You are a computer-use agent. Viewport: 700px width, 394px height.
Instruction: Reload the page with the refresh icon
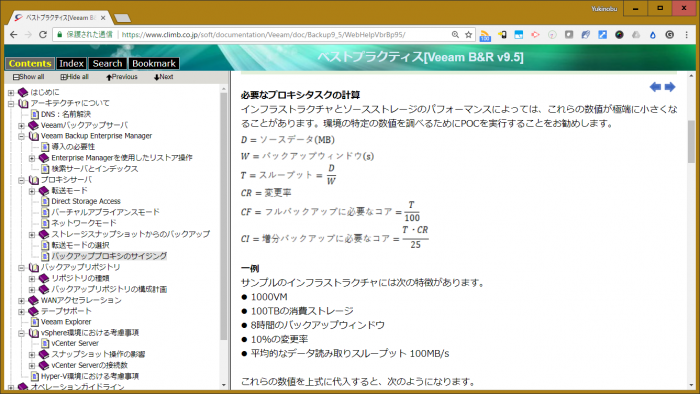click(x=42, y=35)
